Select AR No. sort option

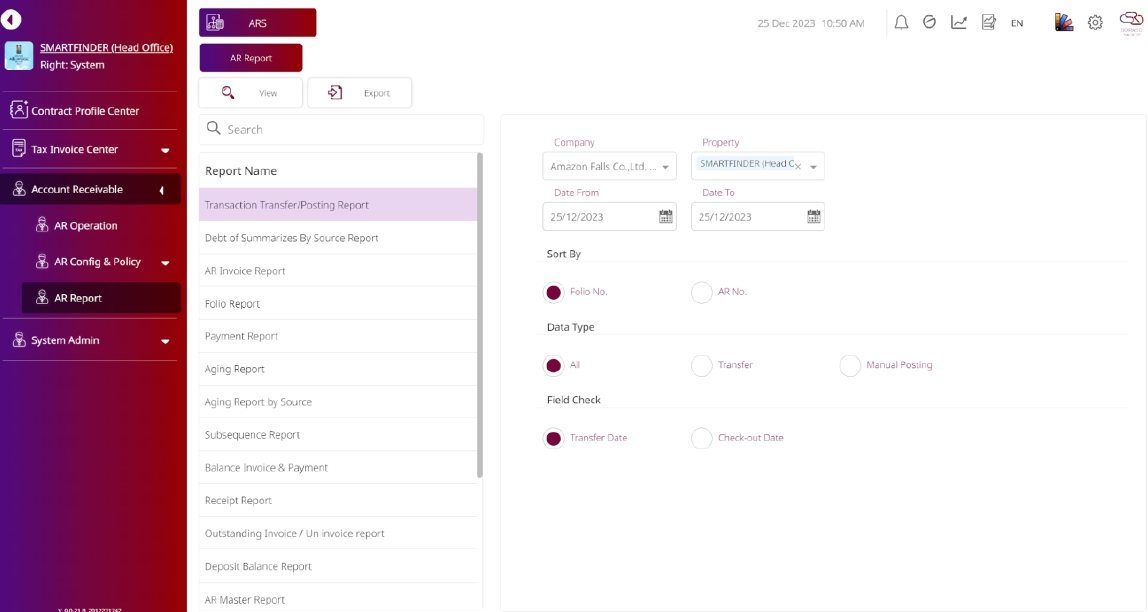tap(702, 292)
